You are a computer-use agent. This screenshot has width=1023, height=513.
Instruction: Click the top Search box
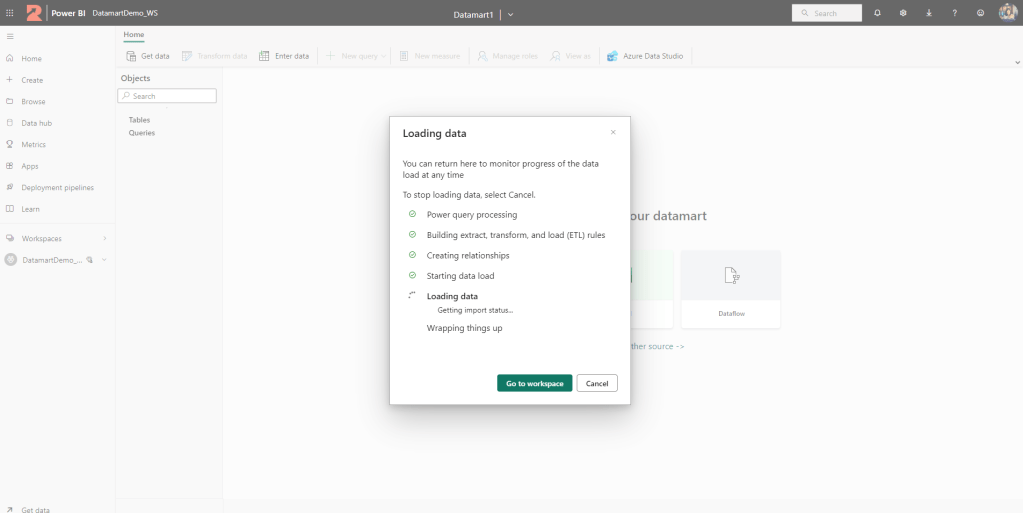point(827,13)
